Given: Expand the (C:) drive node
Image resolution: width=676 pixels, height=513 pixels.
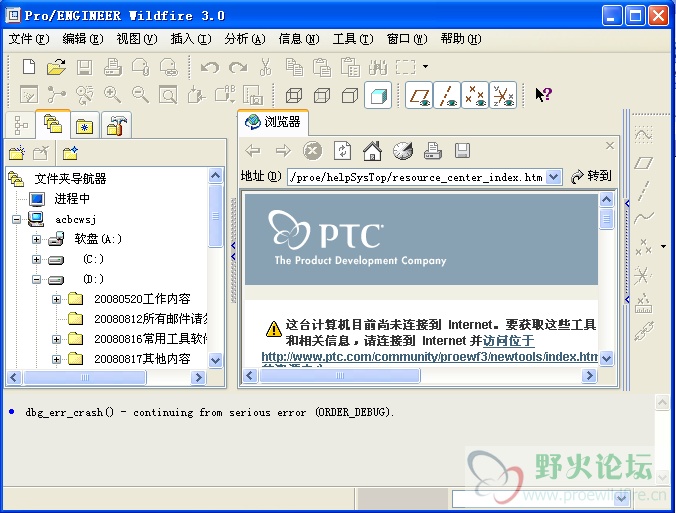Looking at the screenshot, I should [37, 260].
